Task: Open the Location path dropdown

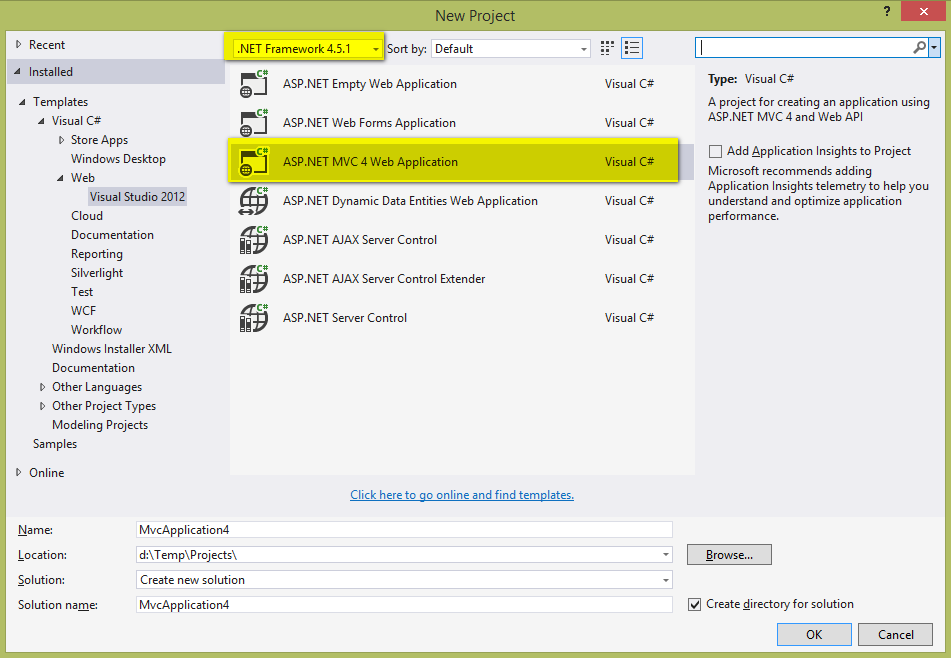Action: pyautogui.click(x=665, y=555)
